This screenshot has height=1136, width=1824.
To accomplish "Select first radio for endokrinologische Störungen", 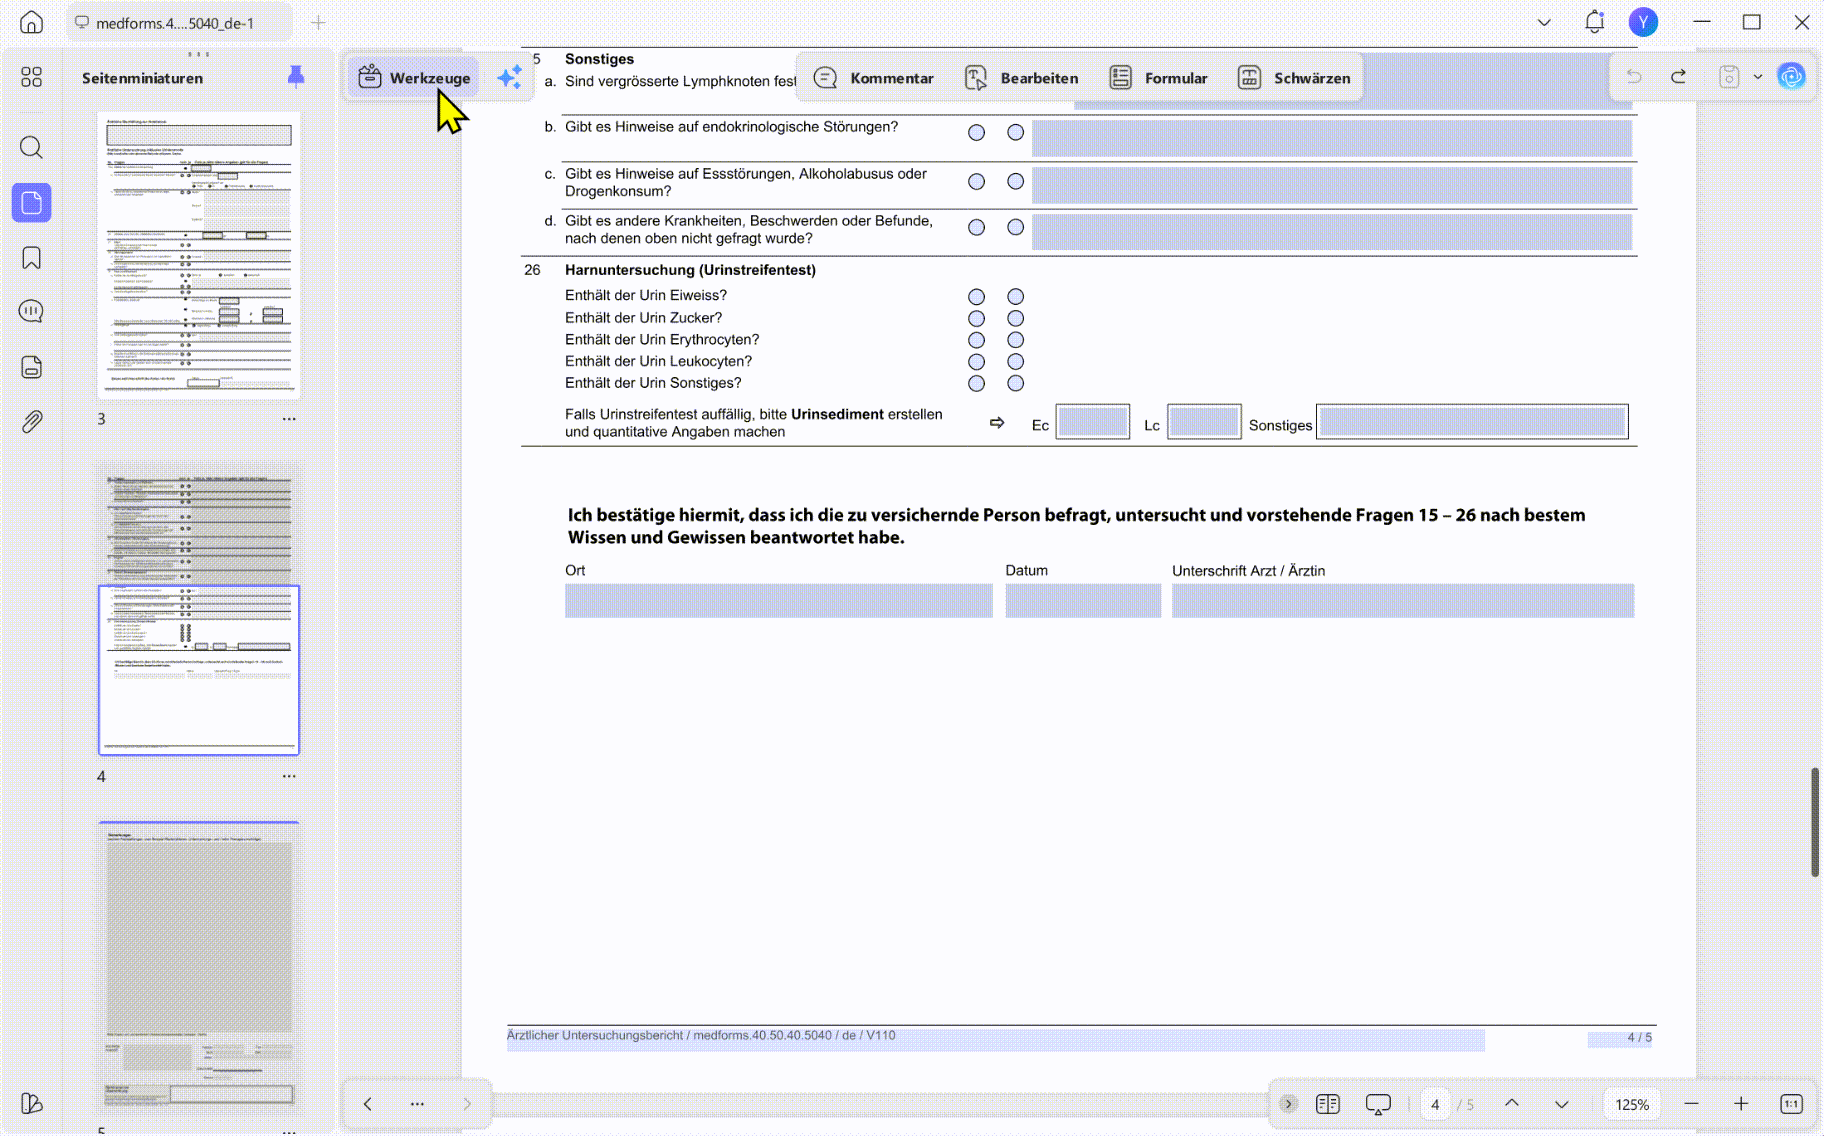I will point(976,133).
